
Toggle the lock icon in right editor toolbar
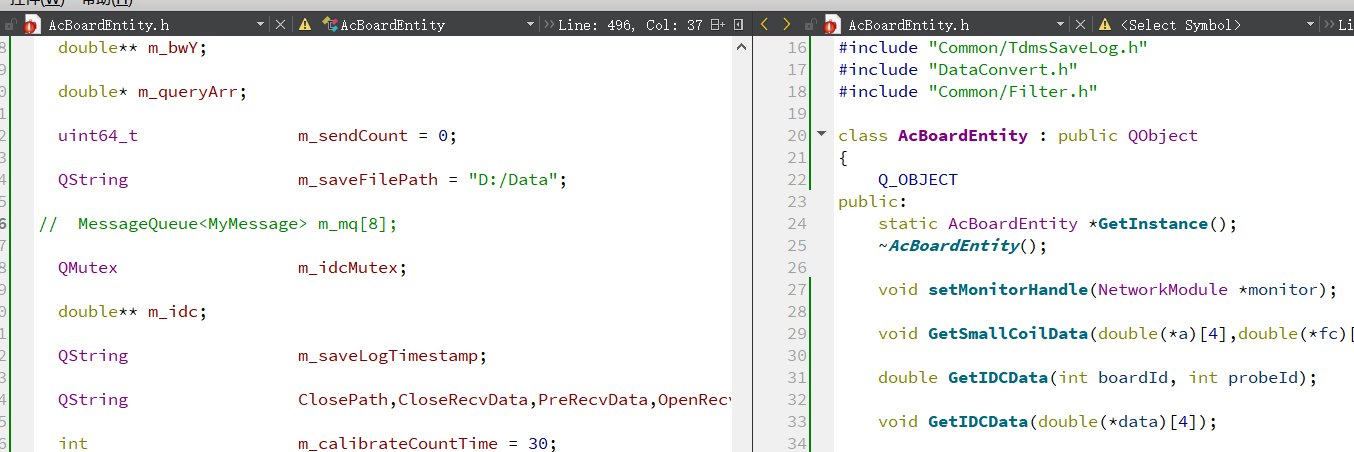tap(809, 25)
